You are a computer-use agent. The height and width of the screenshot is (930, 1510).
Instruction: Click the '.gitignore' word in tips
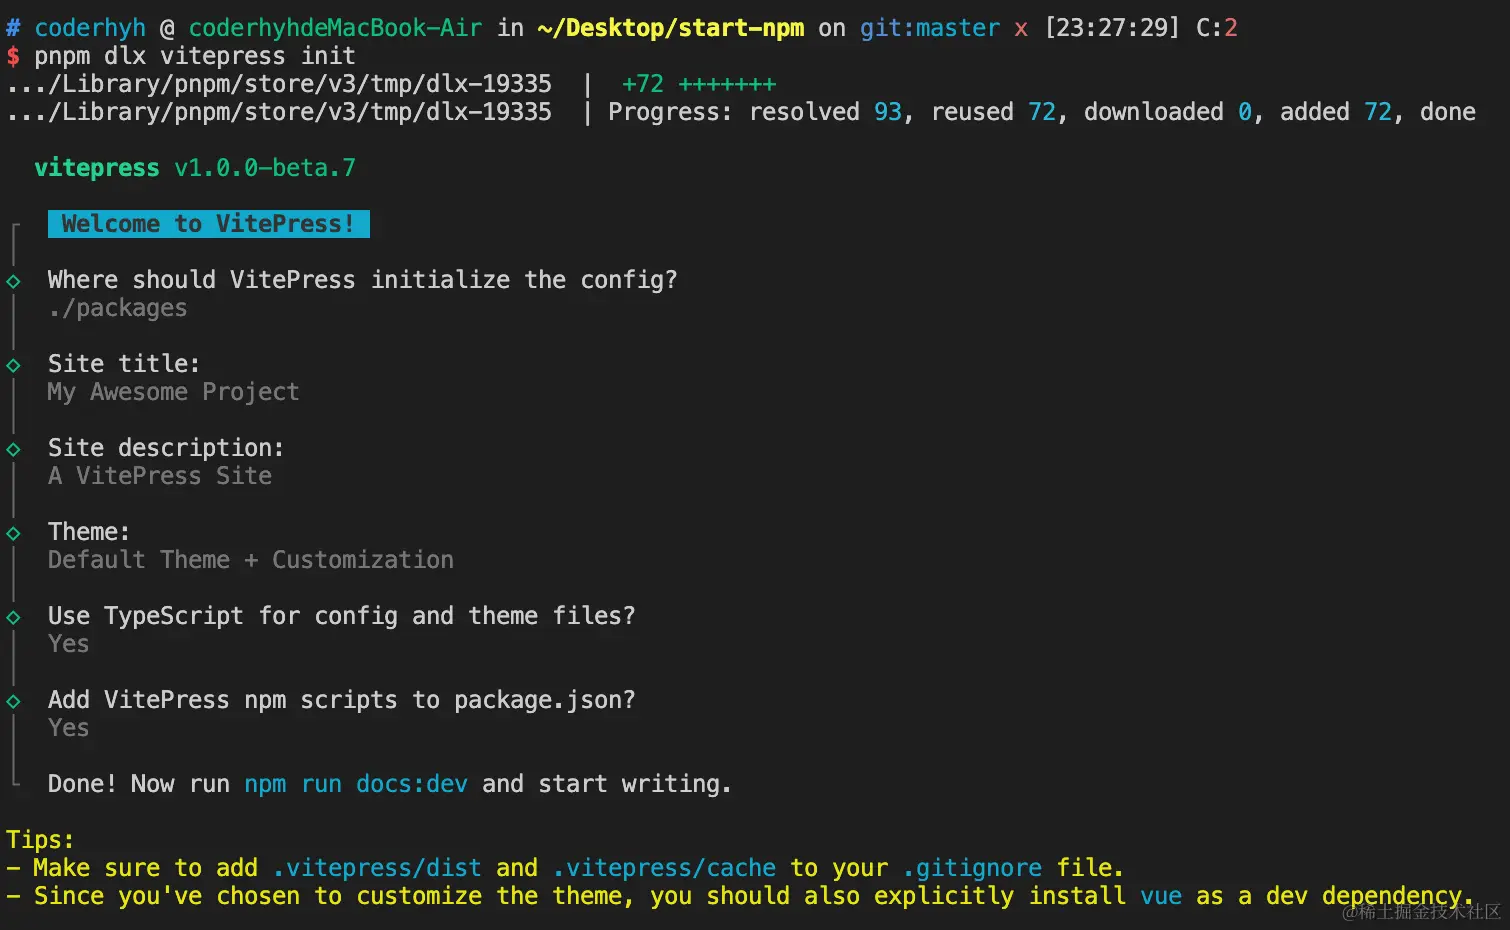pos(972,868)
